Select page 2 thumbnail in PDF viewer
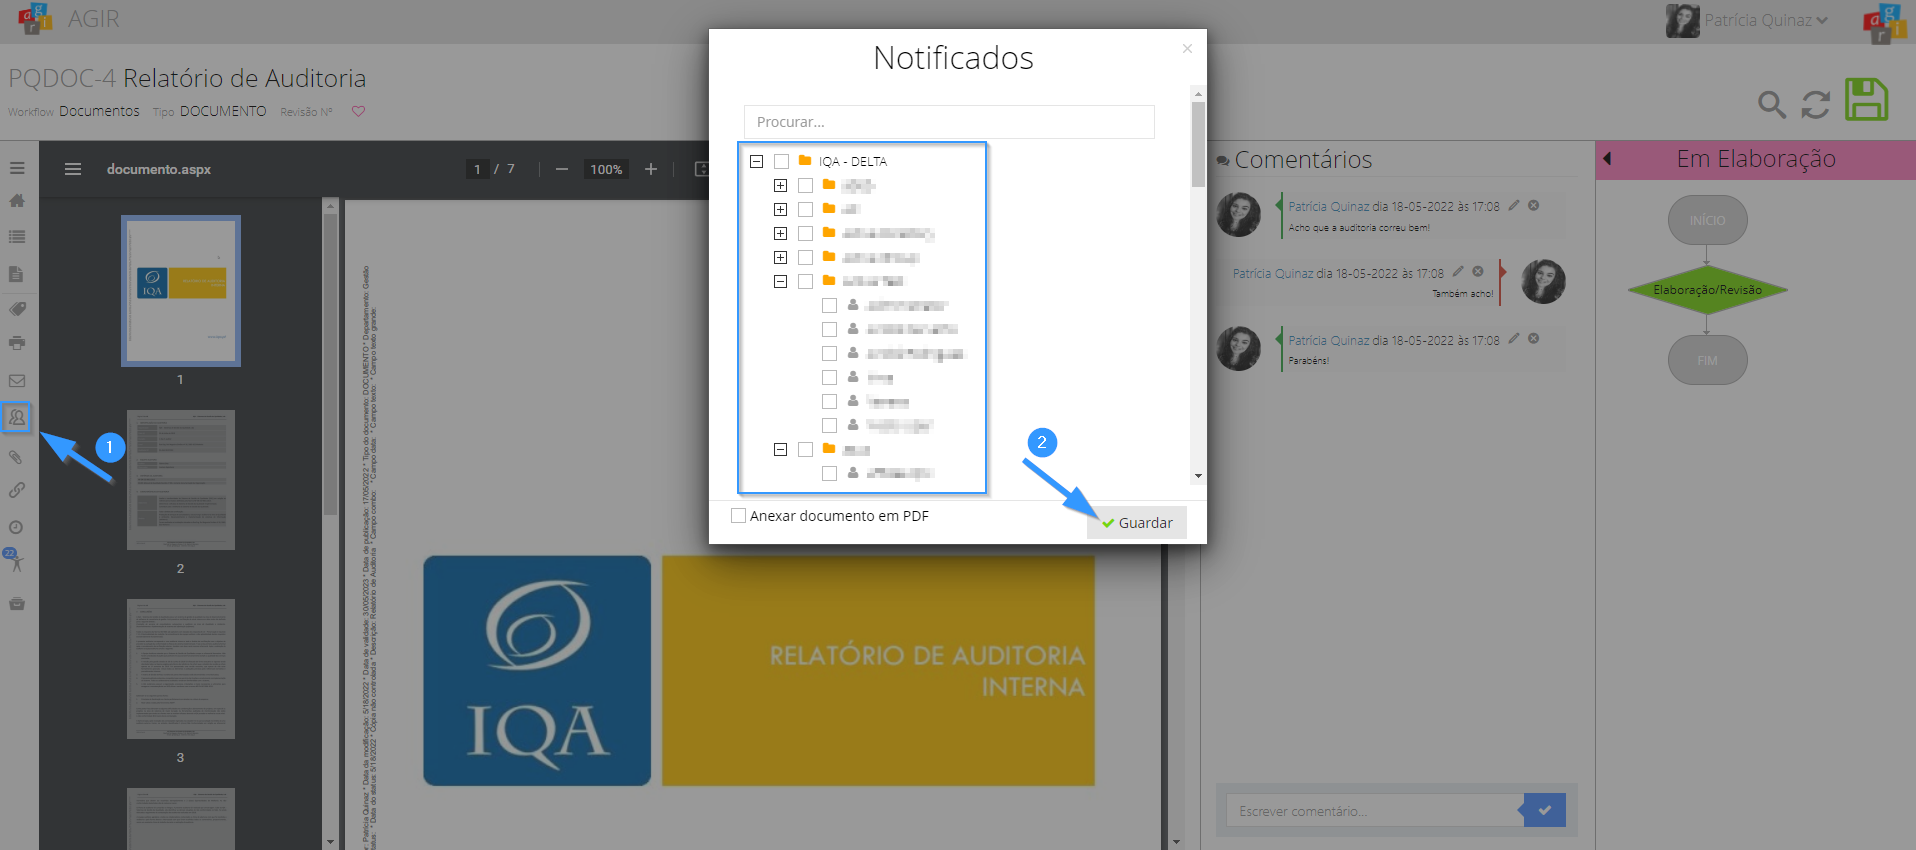 coord(181,480)
